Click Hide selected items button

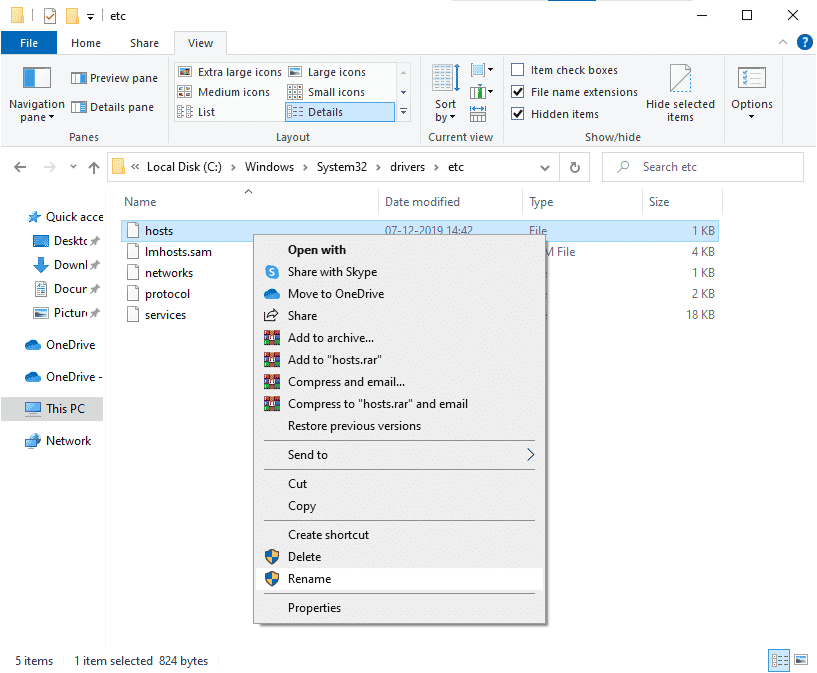680,94
